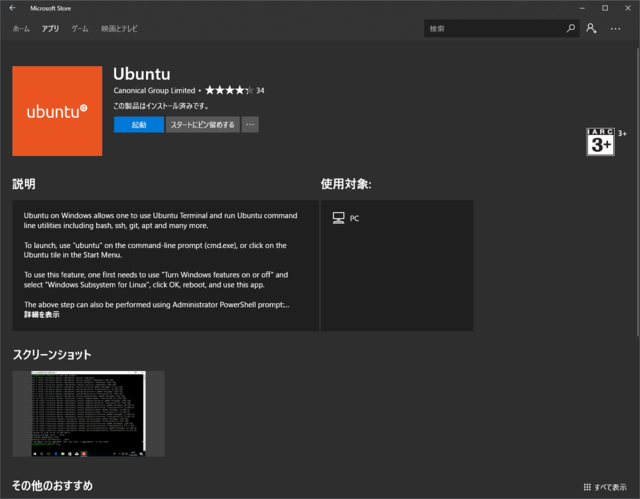Click the Ubuntu app title
This screenshot has width=640, height=499.
coord(142,74)
